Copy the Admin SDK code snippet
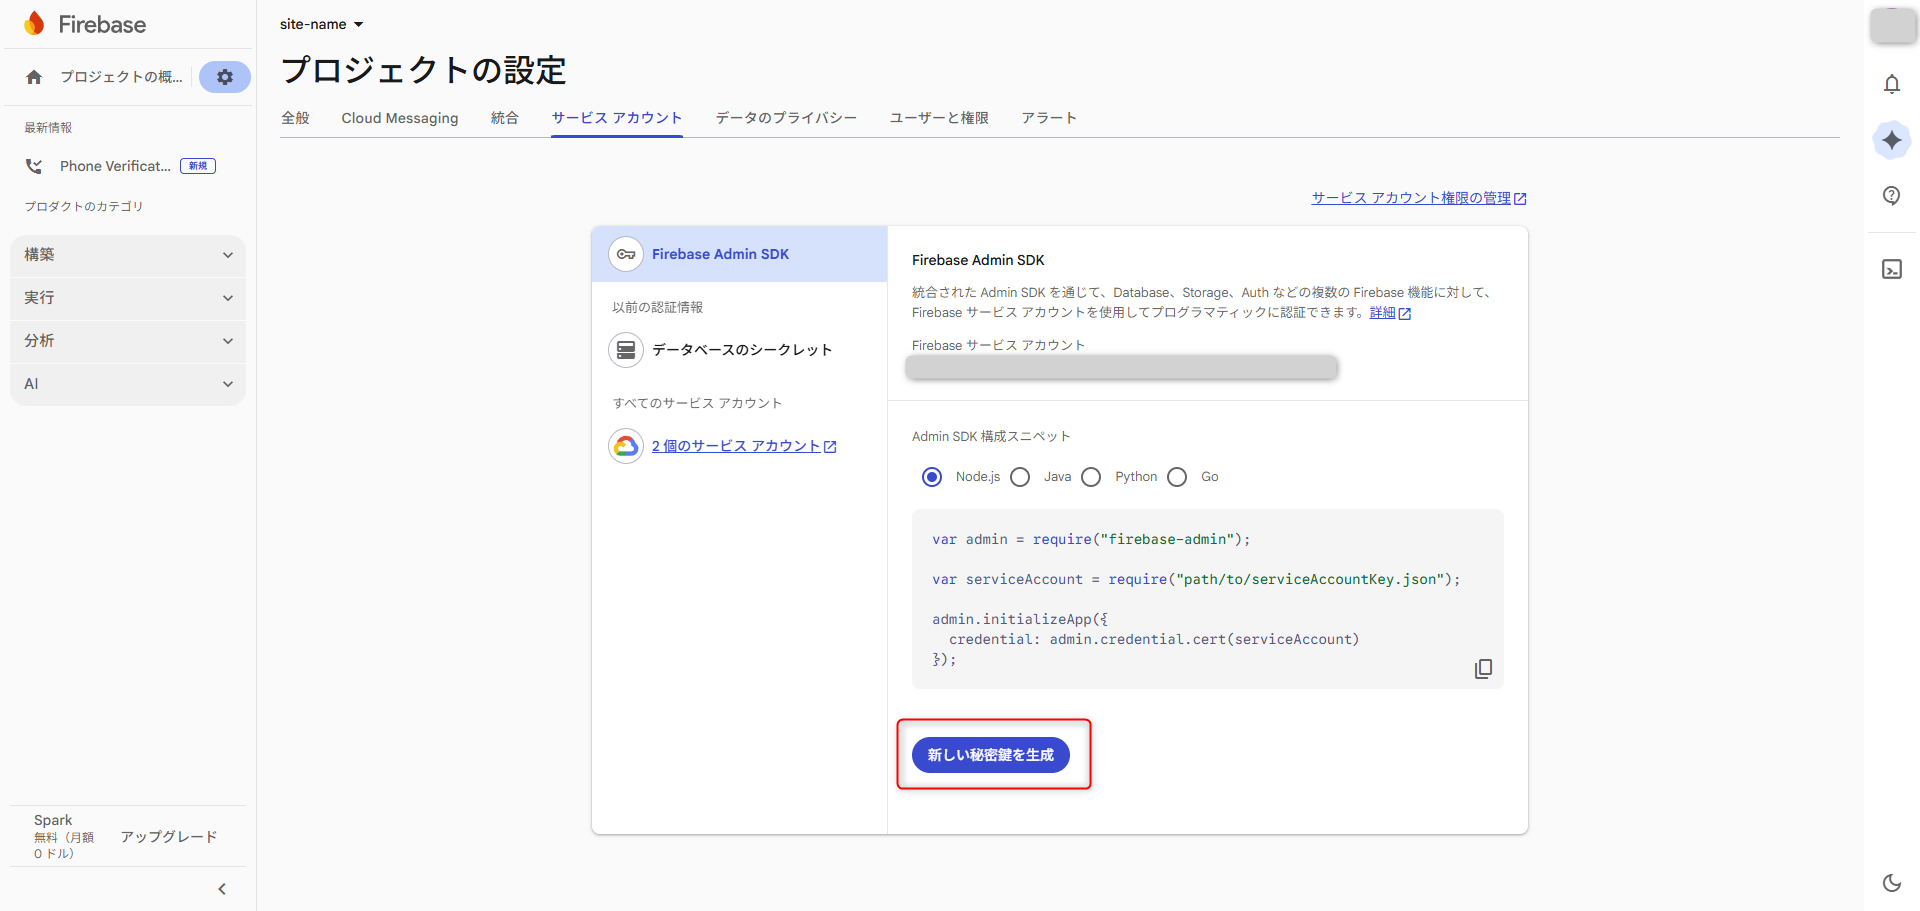Image resolution: width=1920 pixels, height=911 pixels. click(x=1483, y=668)
